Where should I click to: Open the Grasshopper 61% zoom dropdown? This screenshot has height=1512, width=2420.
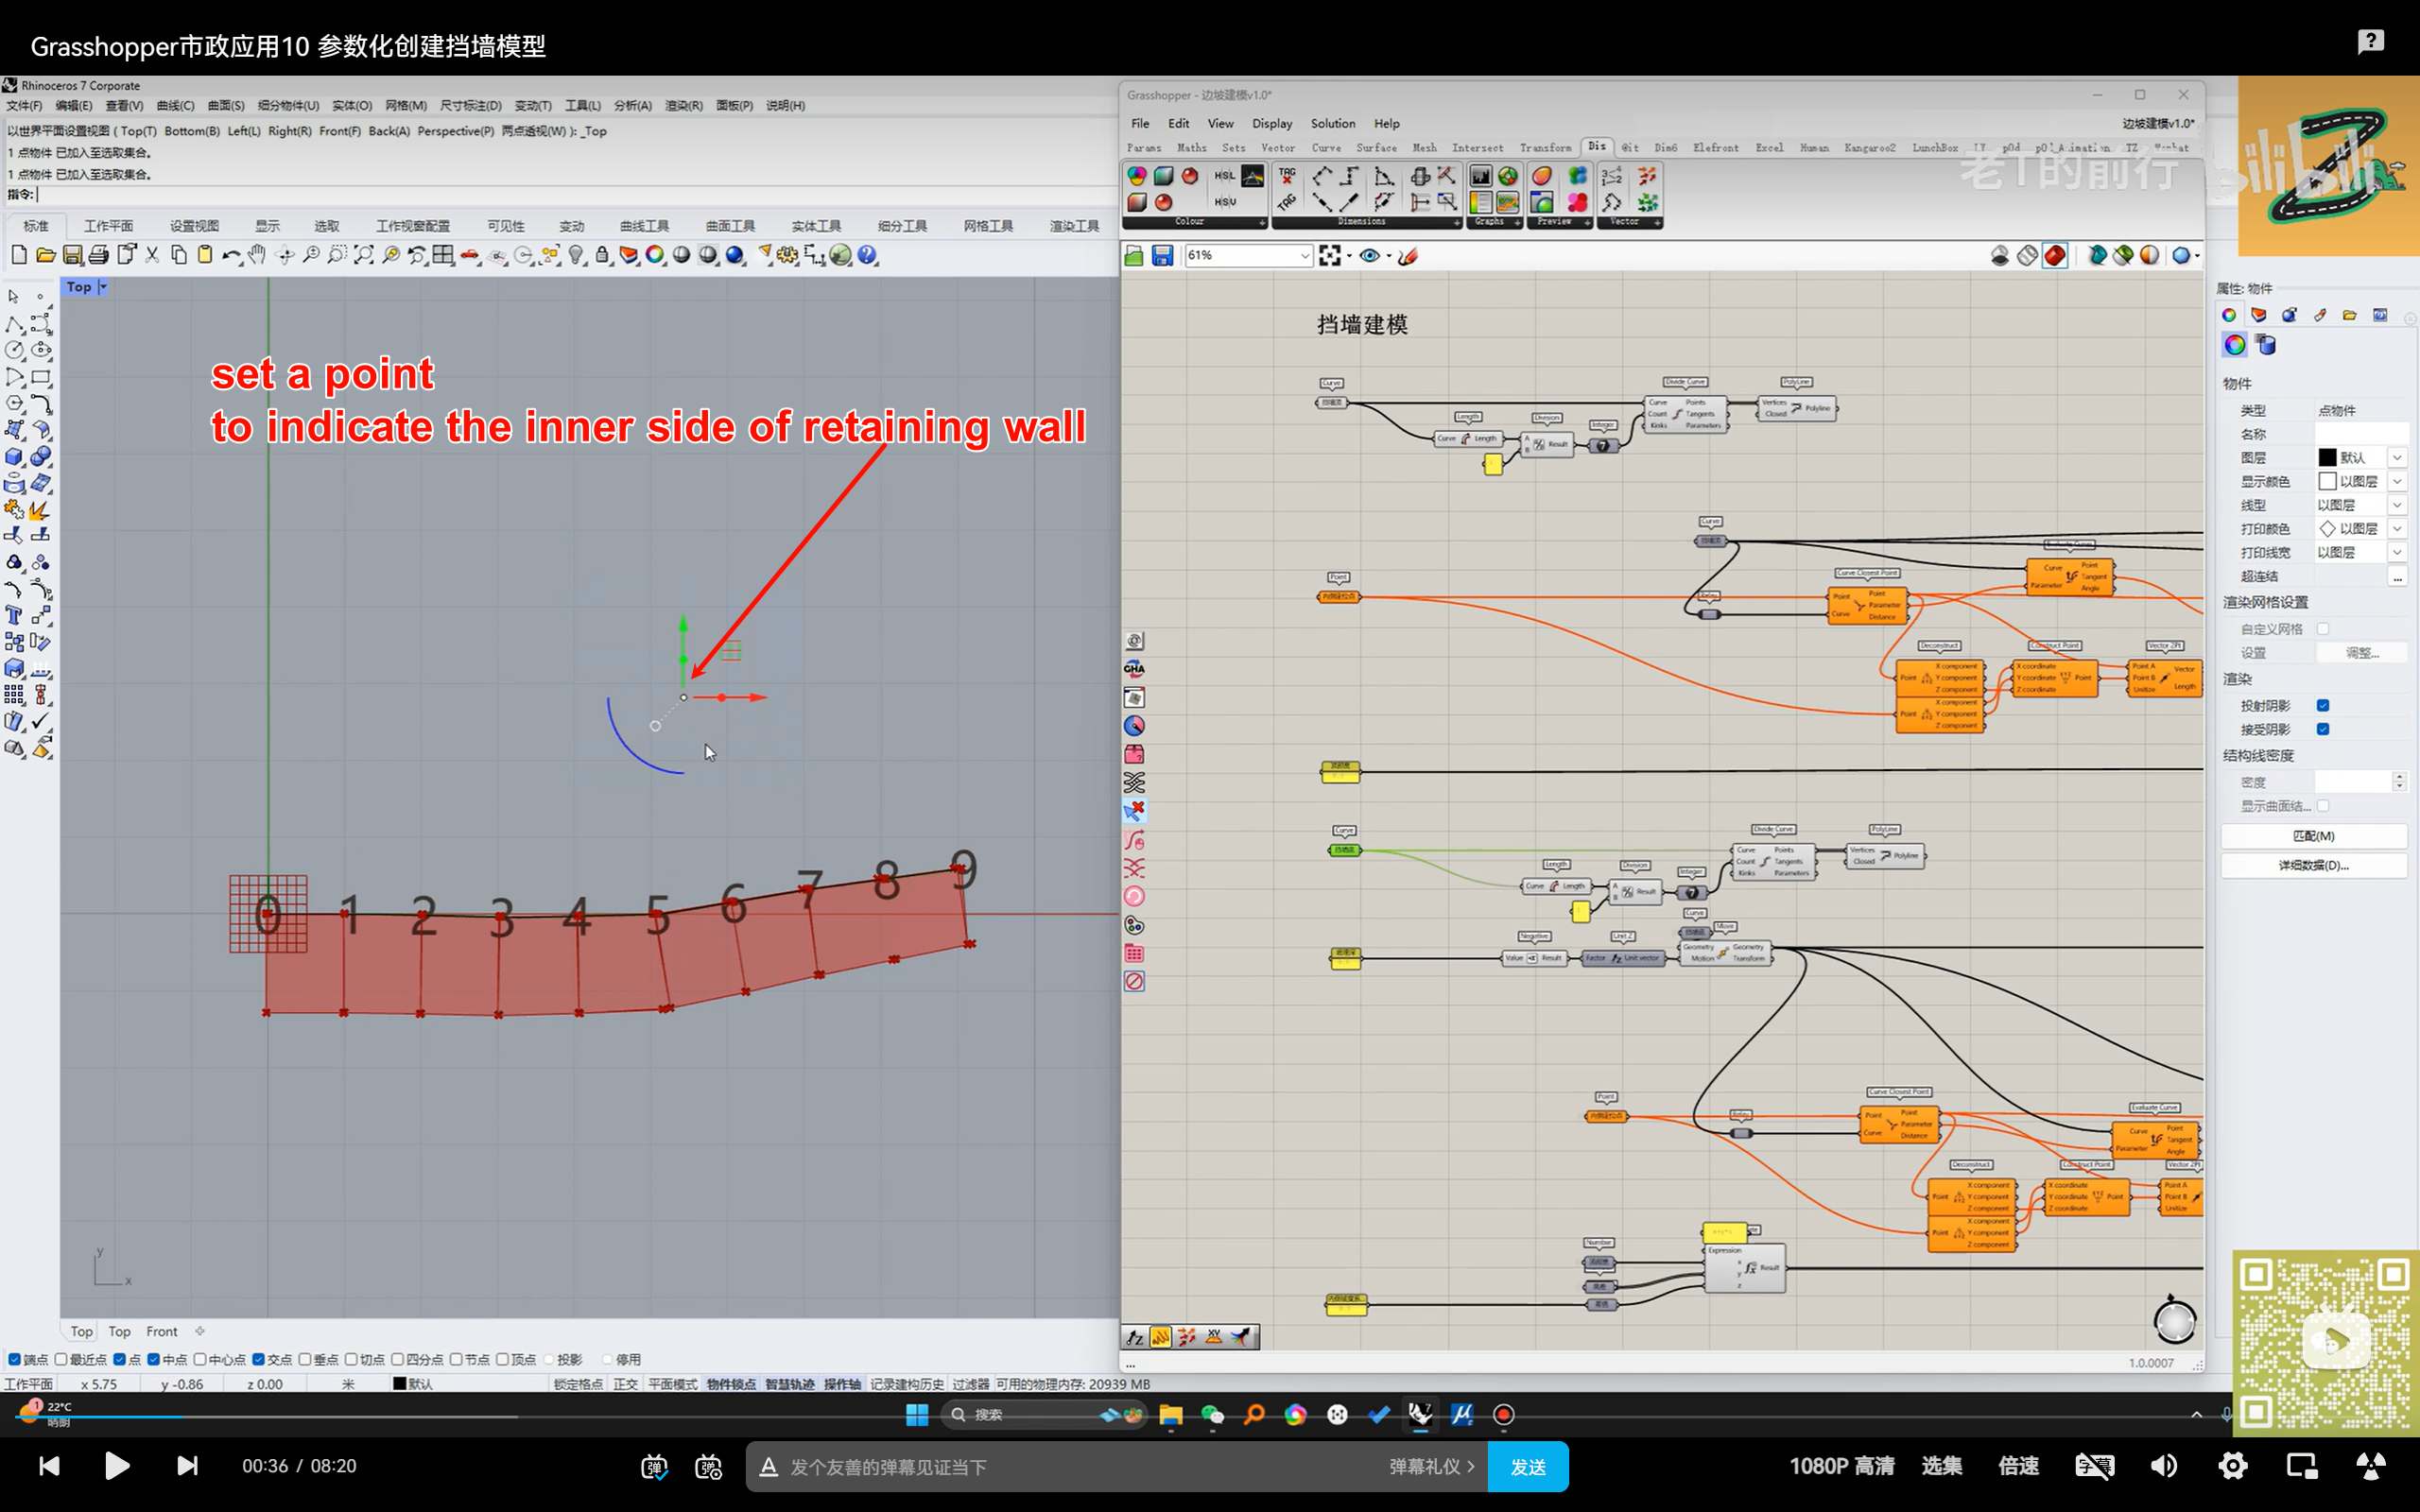click(x=1304, y=256)
